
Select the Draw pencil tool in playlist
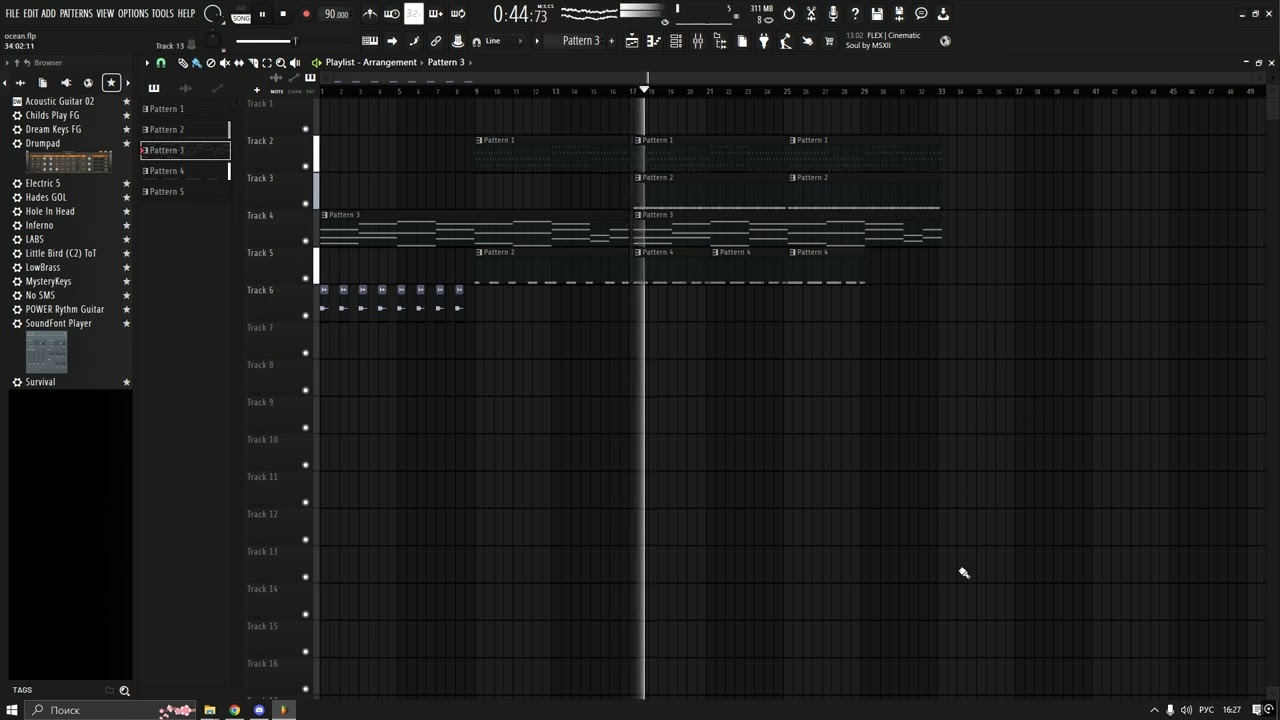182,63
